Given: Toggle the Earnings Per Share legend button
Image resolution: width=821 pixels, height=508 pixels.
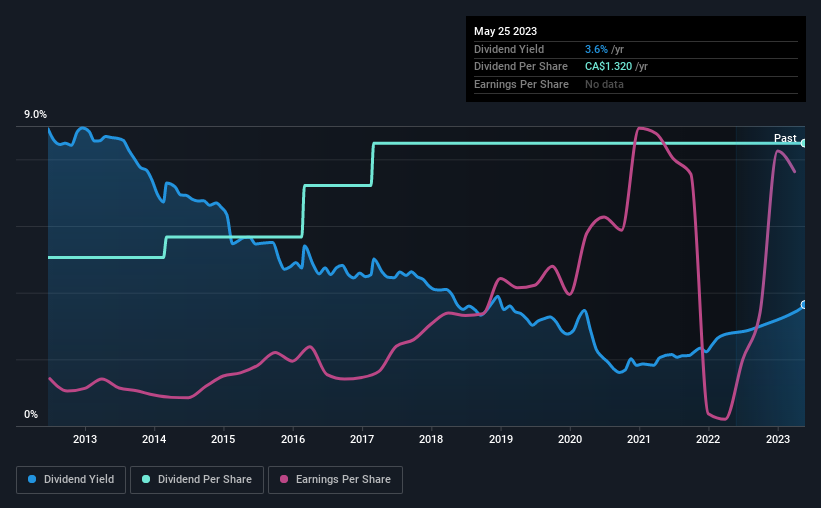Looking at the screenshot, I should pyautogui.click(x=335, y=480).
